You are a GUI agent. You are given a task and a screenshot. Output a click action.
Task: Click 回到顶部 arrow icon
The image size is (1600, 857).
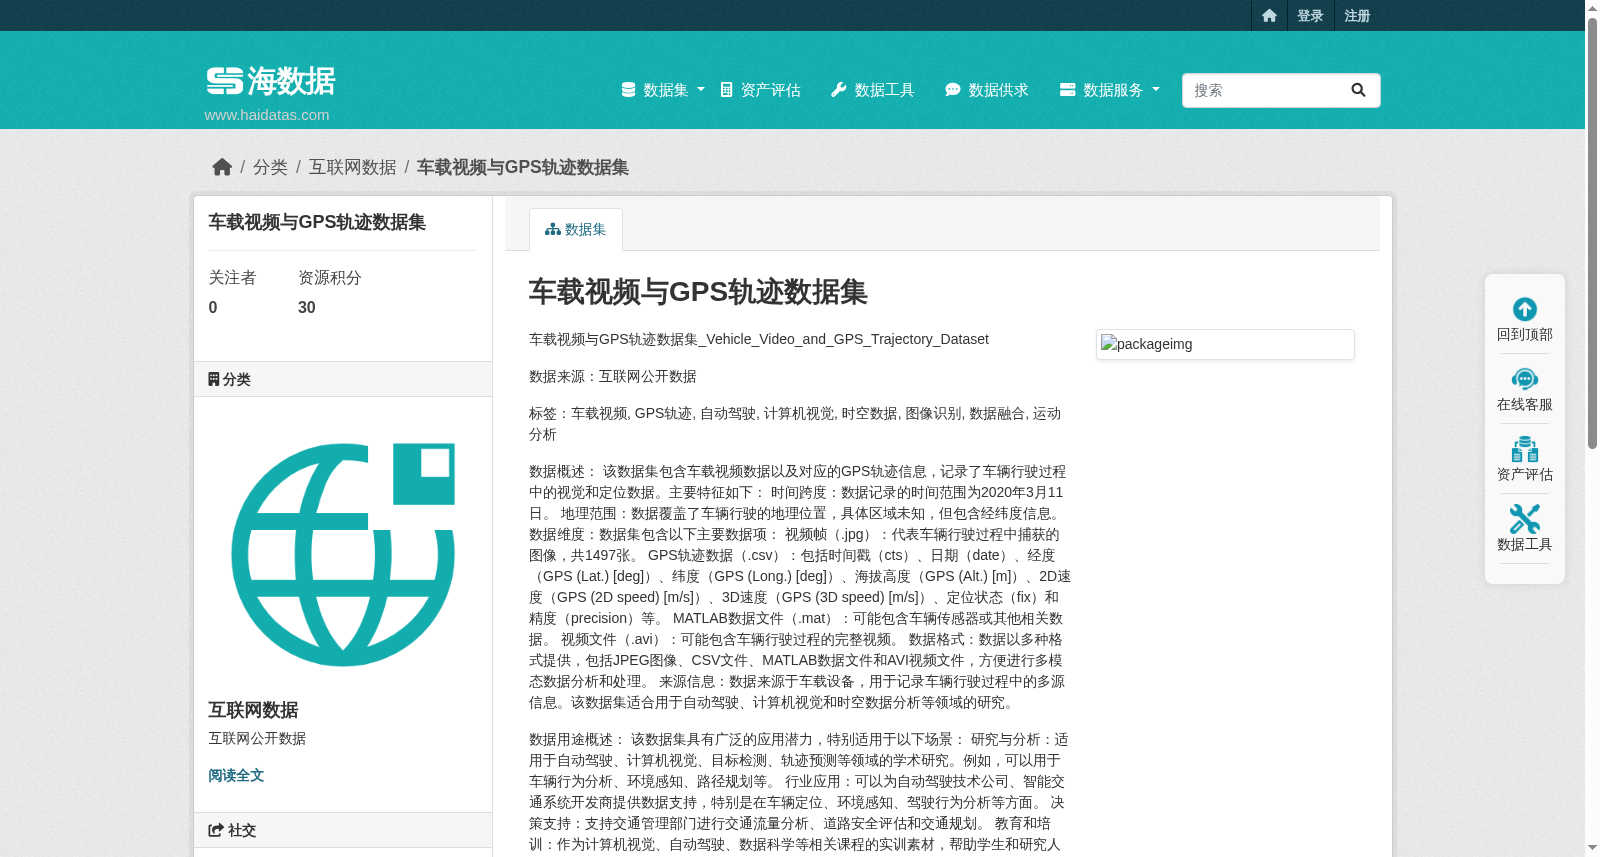point(1525,309)
